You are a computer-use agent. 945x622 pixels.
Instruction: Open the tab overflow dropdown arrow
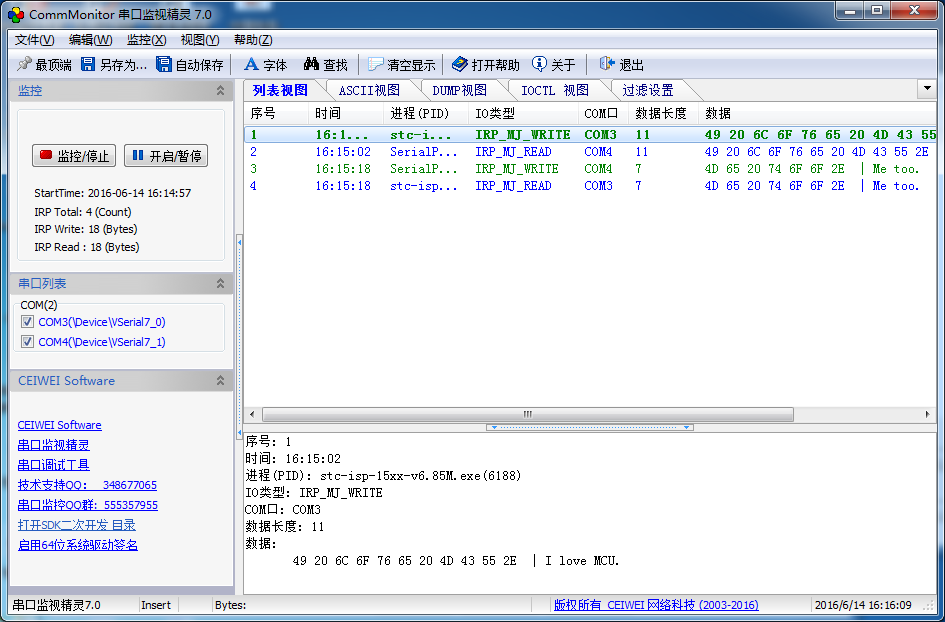tap(928, 89)
